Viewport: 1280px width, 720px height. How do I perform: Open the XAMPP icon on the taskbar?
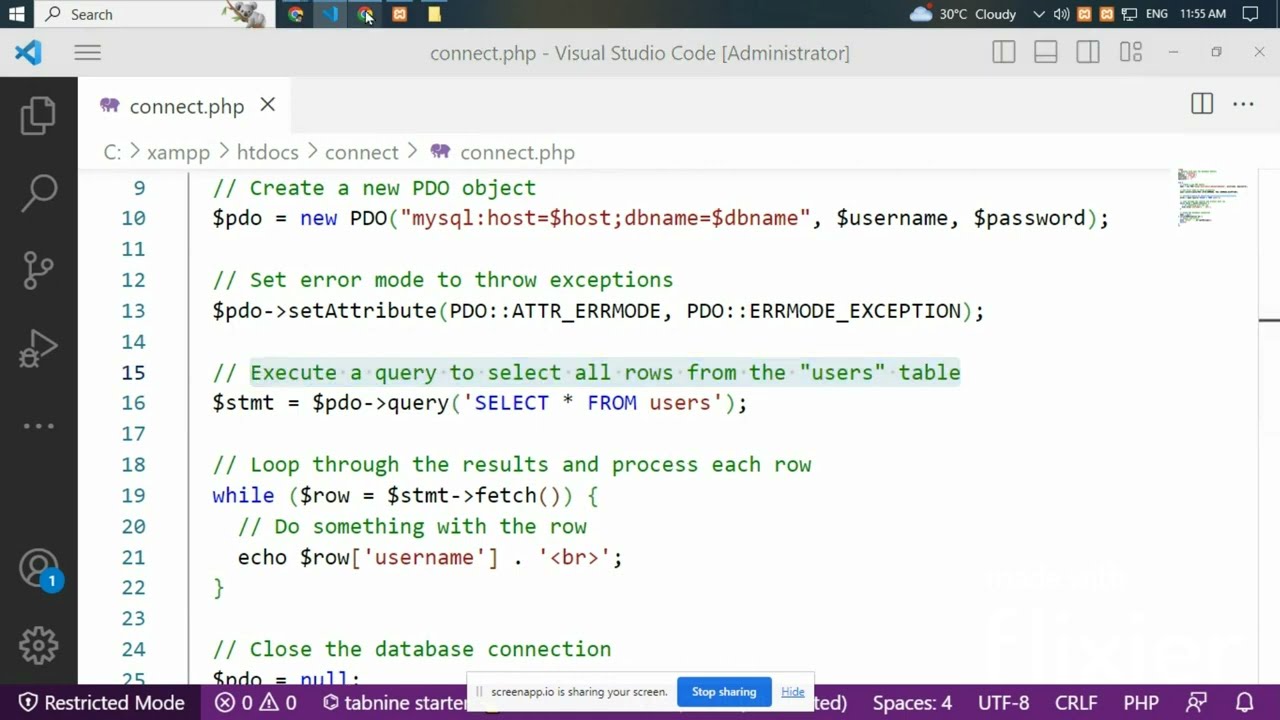400,14
